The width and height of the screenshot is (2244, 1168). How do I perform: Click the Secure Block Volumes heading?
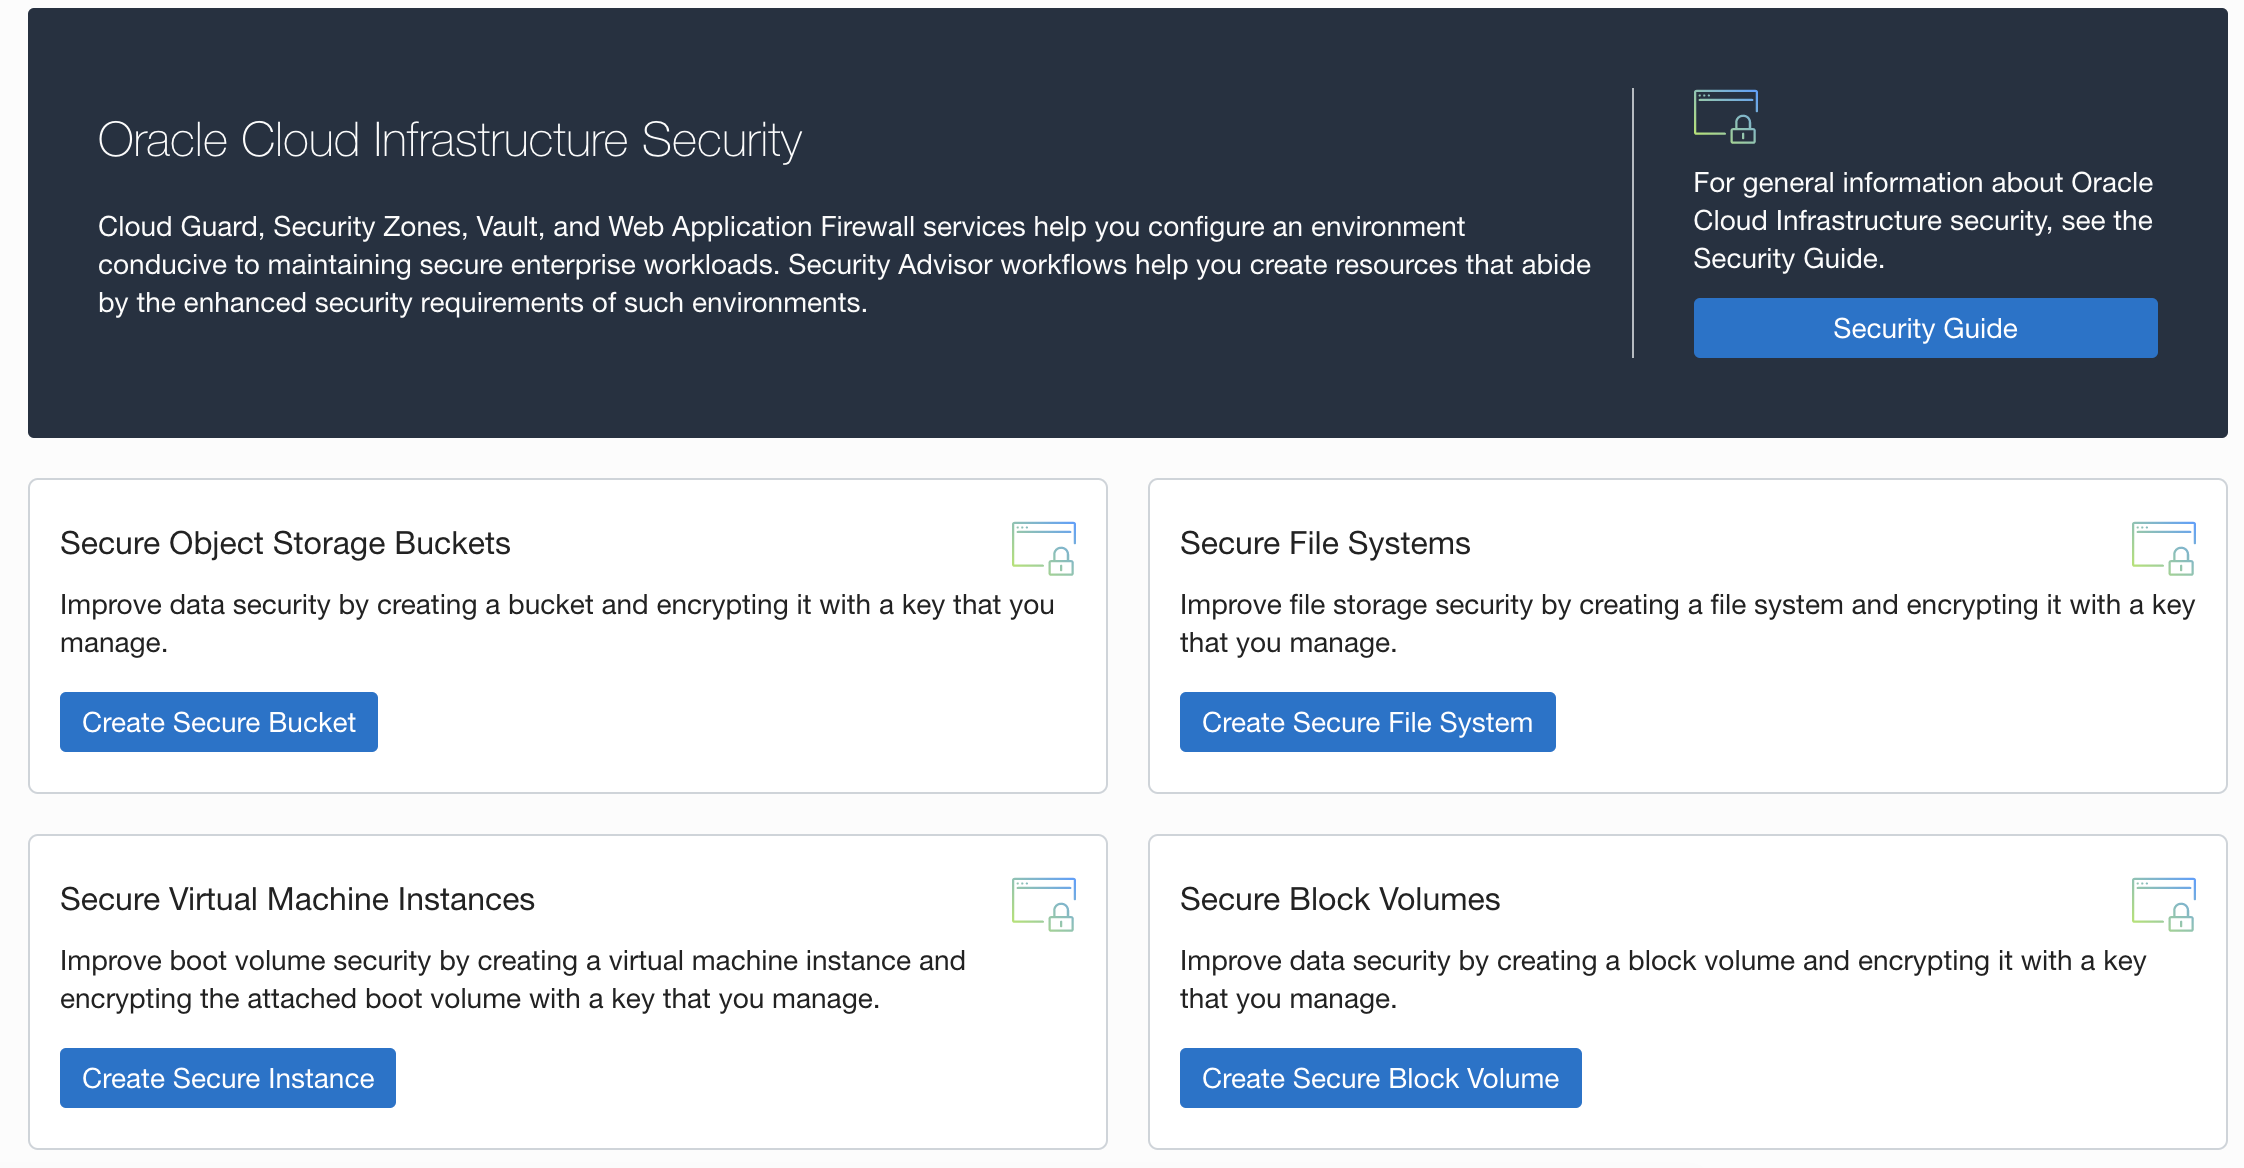click(x=1339, y=898)
